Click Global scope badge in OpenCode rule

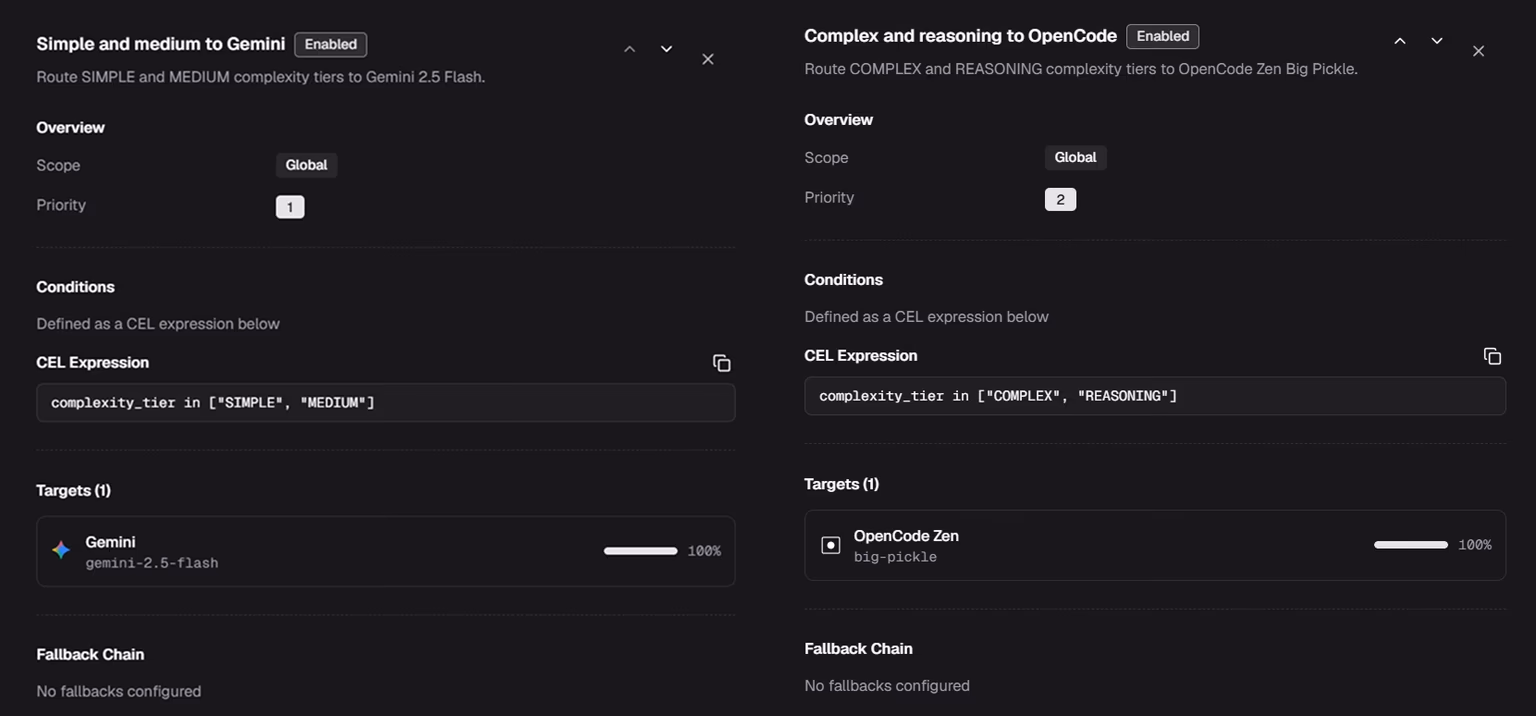tap(1075, 157)
